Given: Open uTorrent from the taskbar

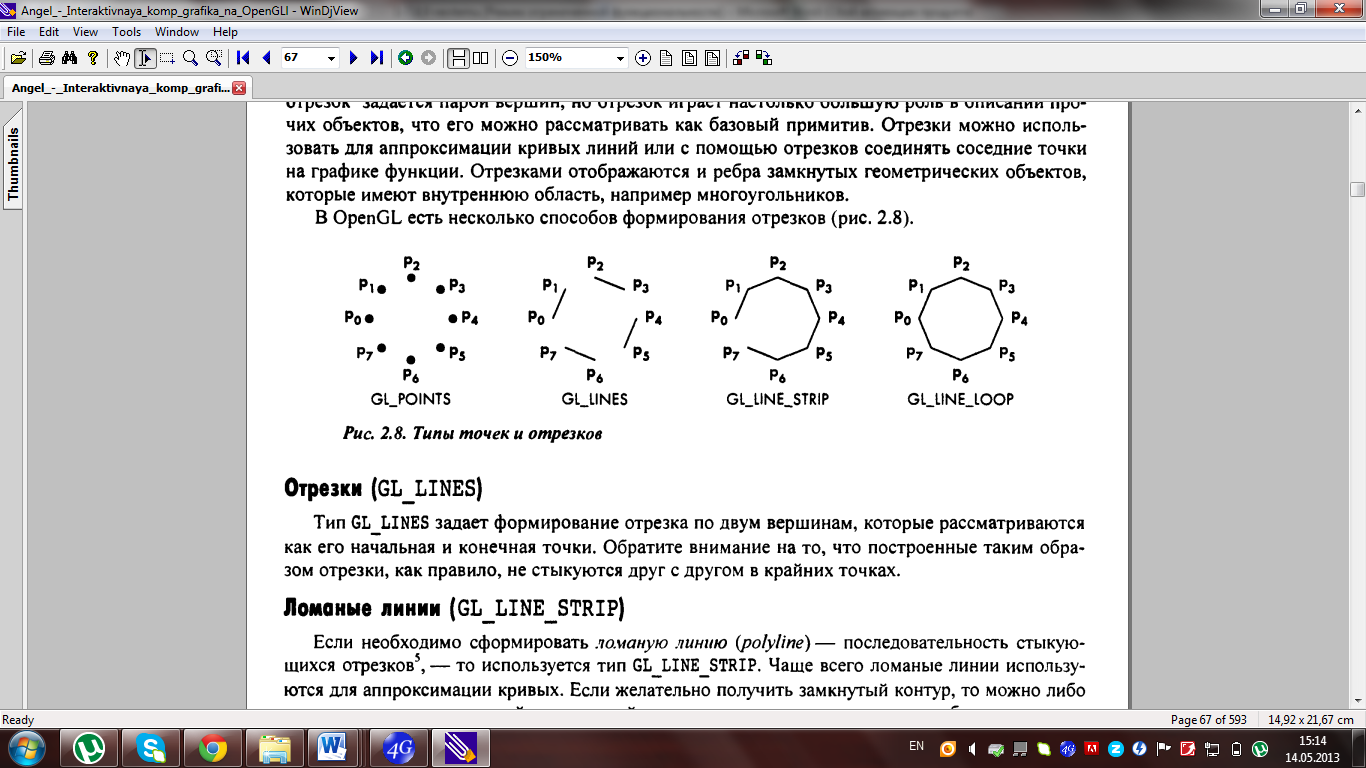Looking at the screenshot, I should click(91, 748).
